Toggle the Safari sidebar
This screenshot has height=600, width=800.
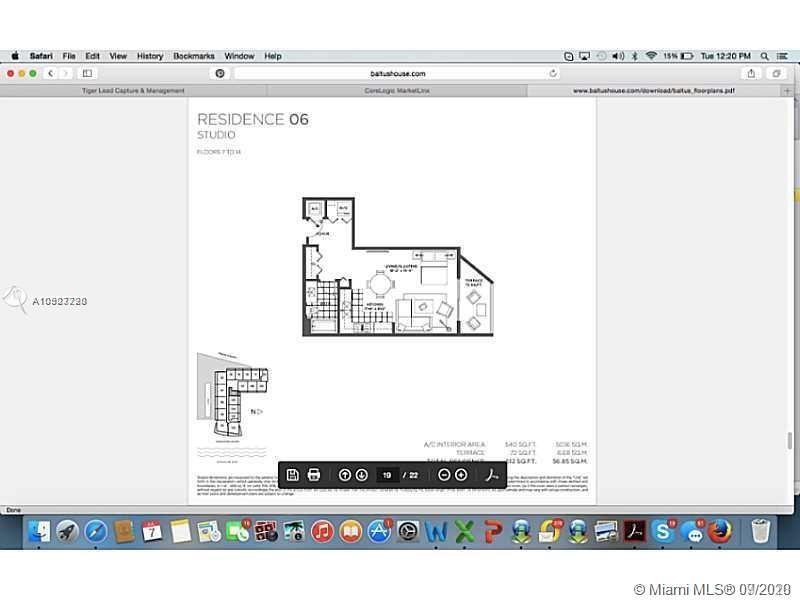tap(87, 73)
